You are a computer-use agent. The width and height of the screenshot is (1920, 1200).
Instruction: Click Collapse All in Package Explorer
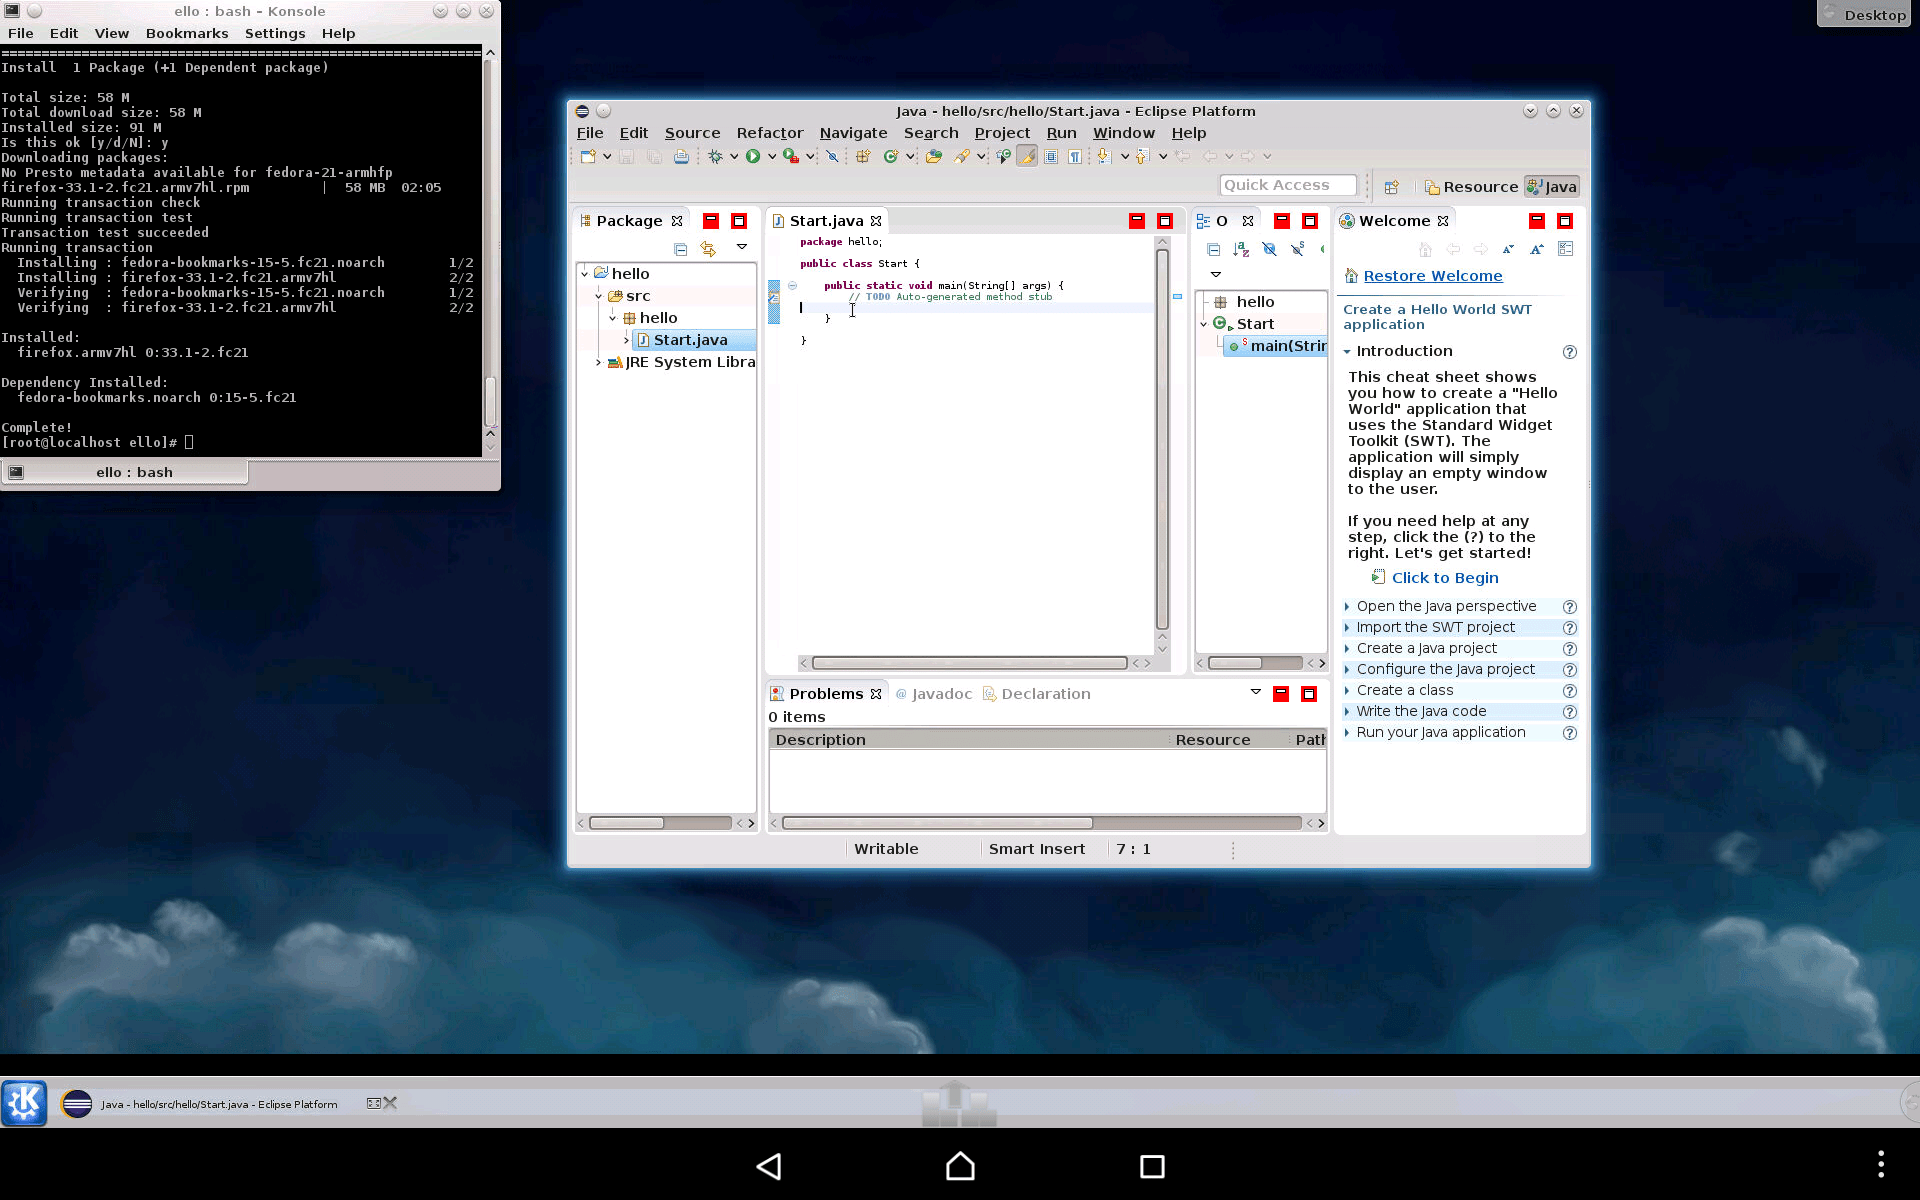tap(681, 249)
